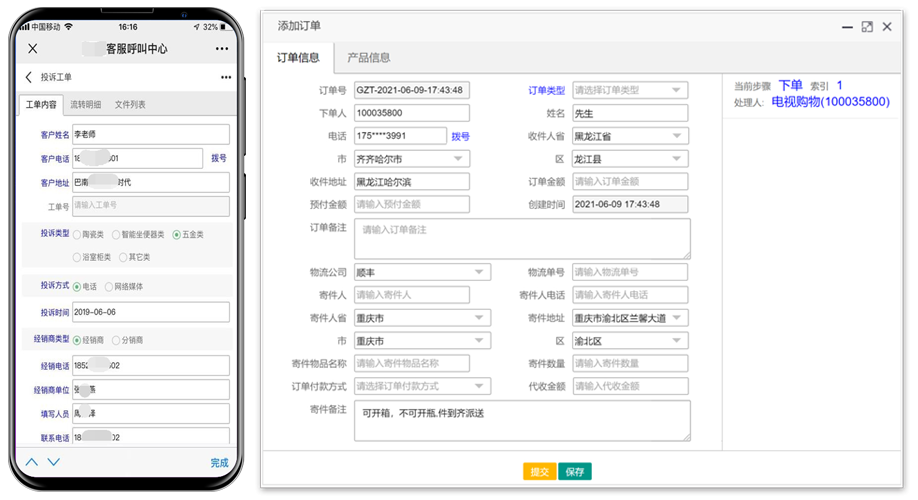Select the 陶瓷类 complaint type radio
Screen dimensions: 918x500
coord(78,235)
